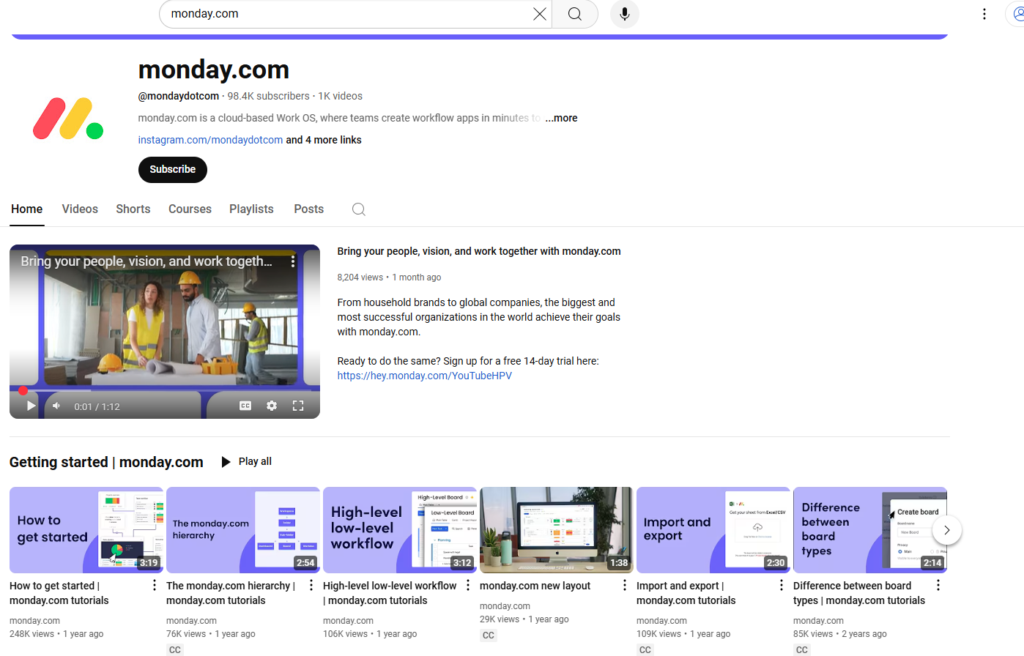This screenshot has height=656, width=1024.
Task: Open Import and export video thumbnail
Action: [713, 530]
